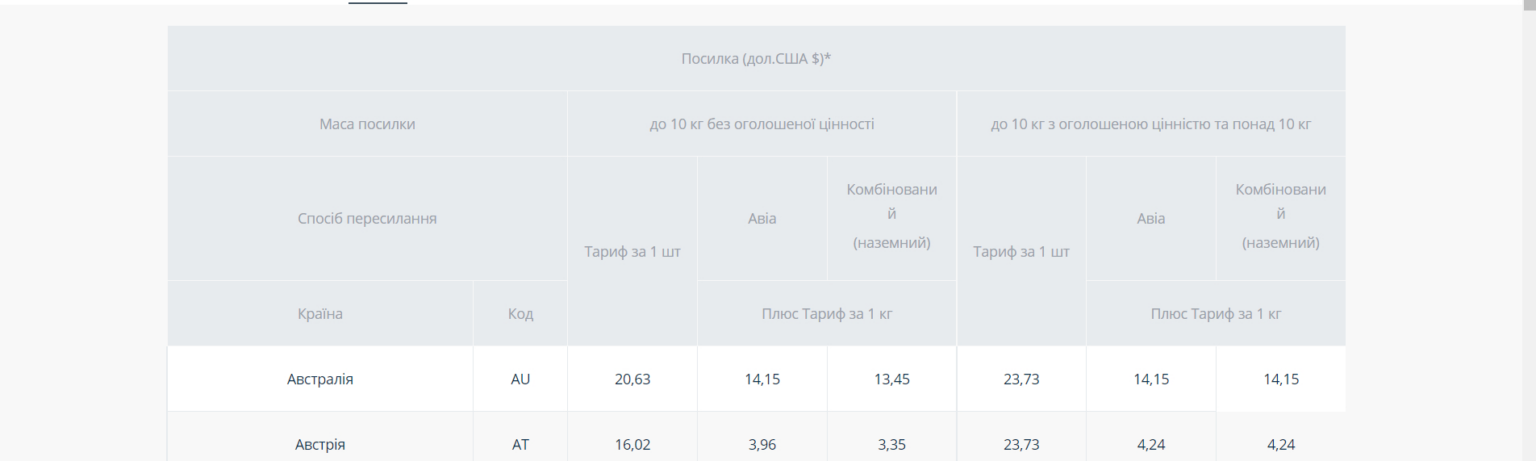
Task: Select the 13,45 combined tariff cell
Action: click(892, 379)
